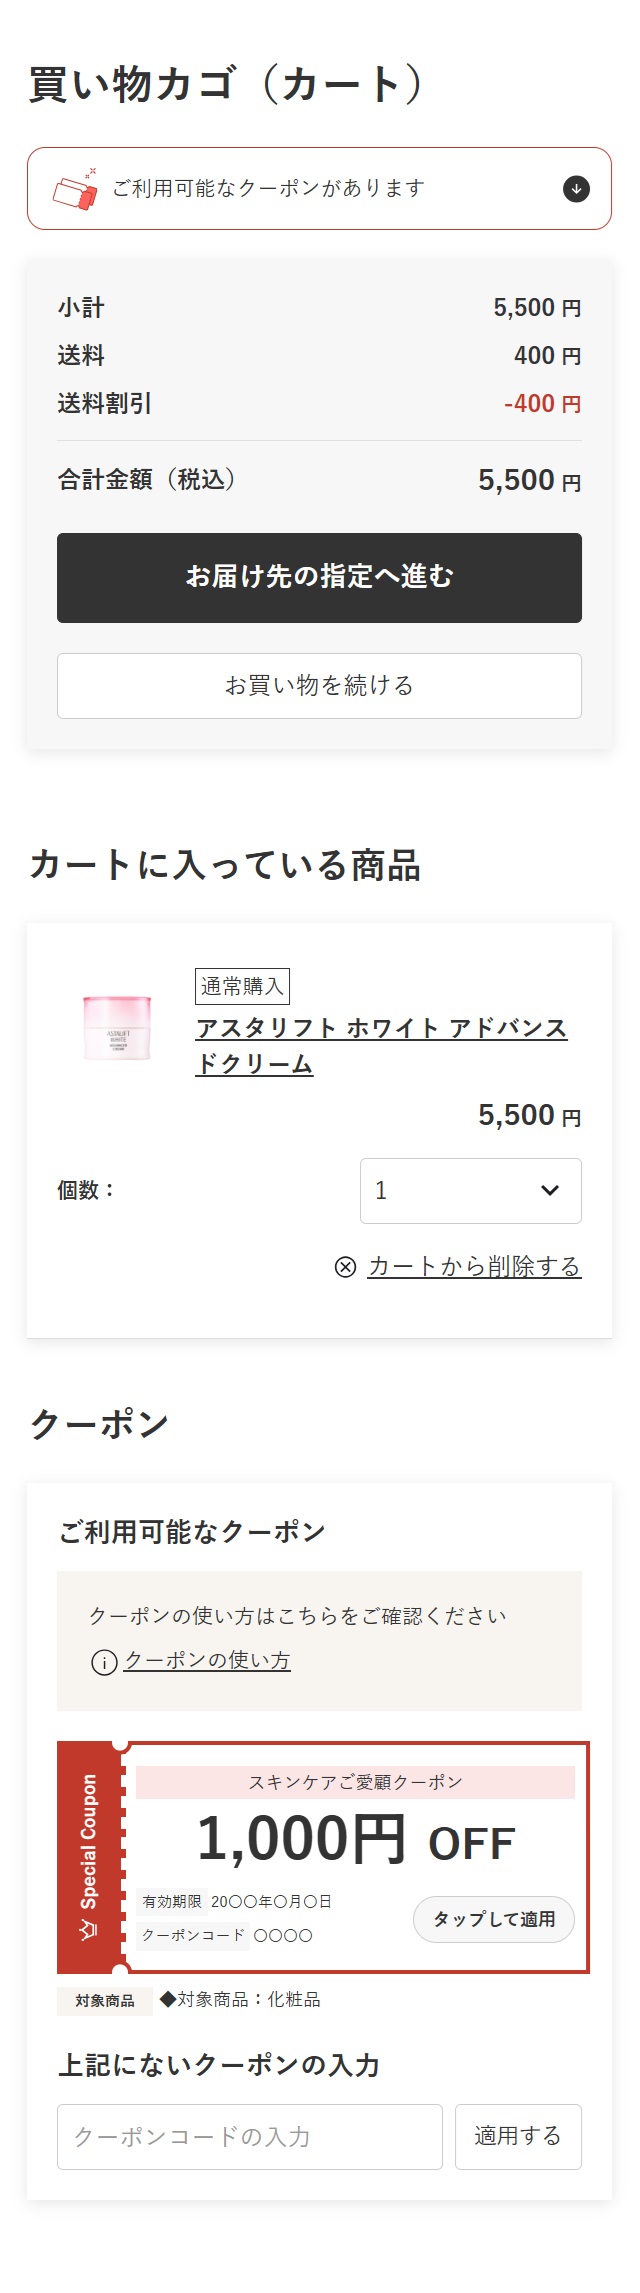
Task: Click the 通常購入 tag label
Action: point(242,986)
